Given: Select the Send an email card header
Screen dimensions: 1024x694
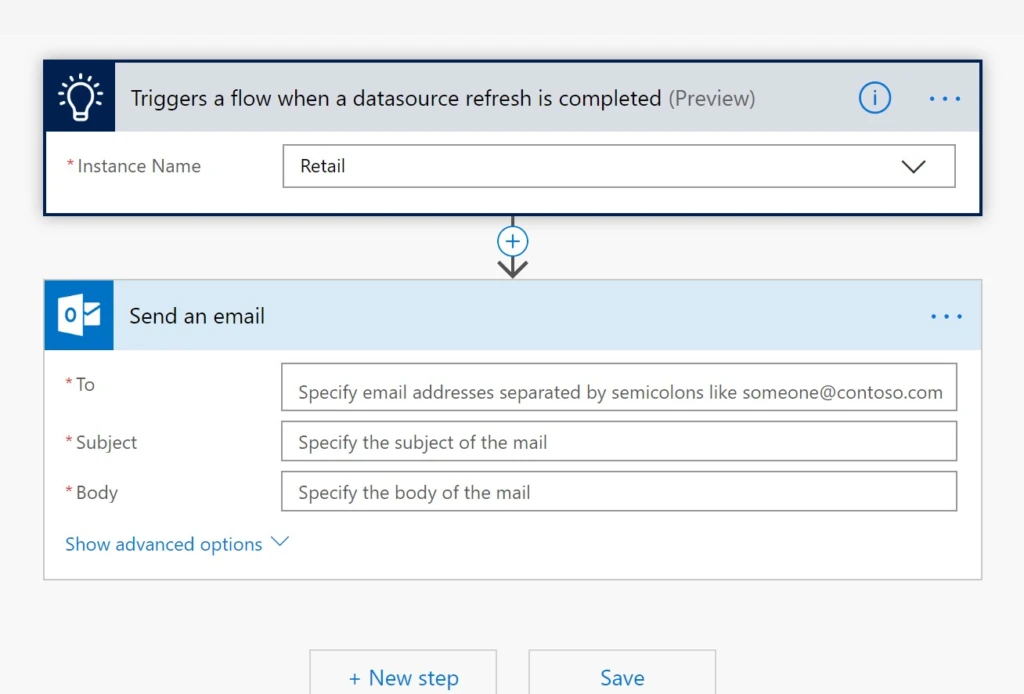Looking at the screenshot, I should click(196, 315).
